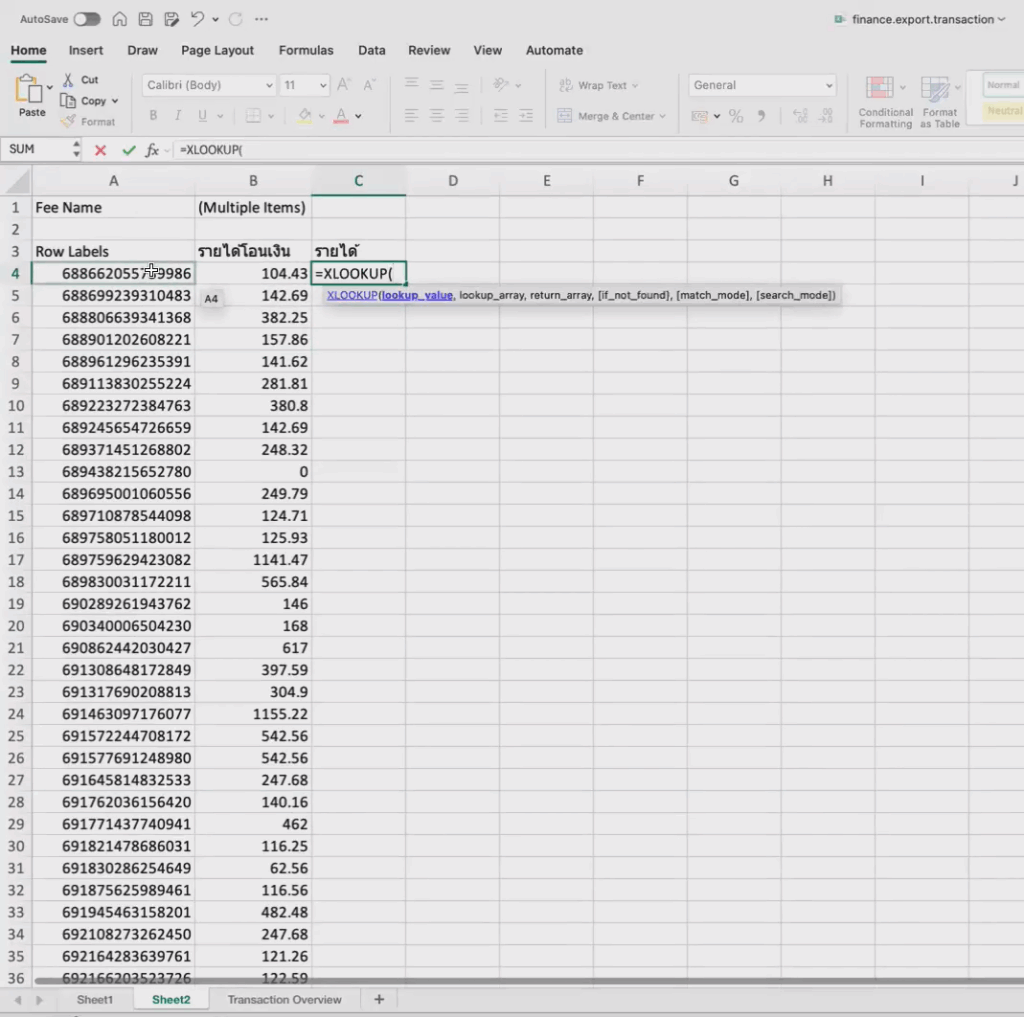Click the lookup_value link in the XLOOKUP tooltip

(x=417, y=295)
